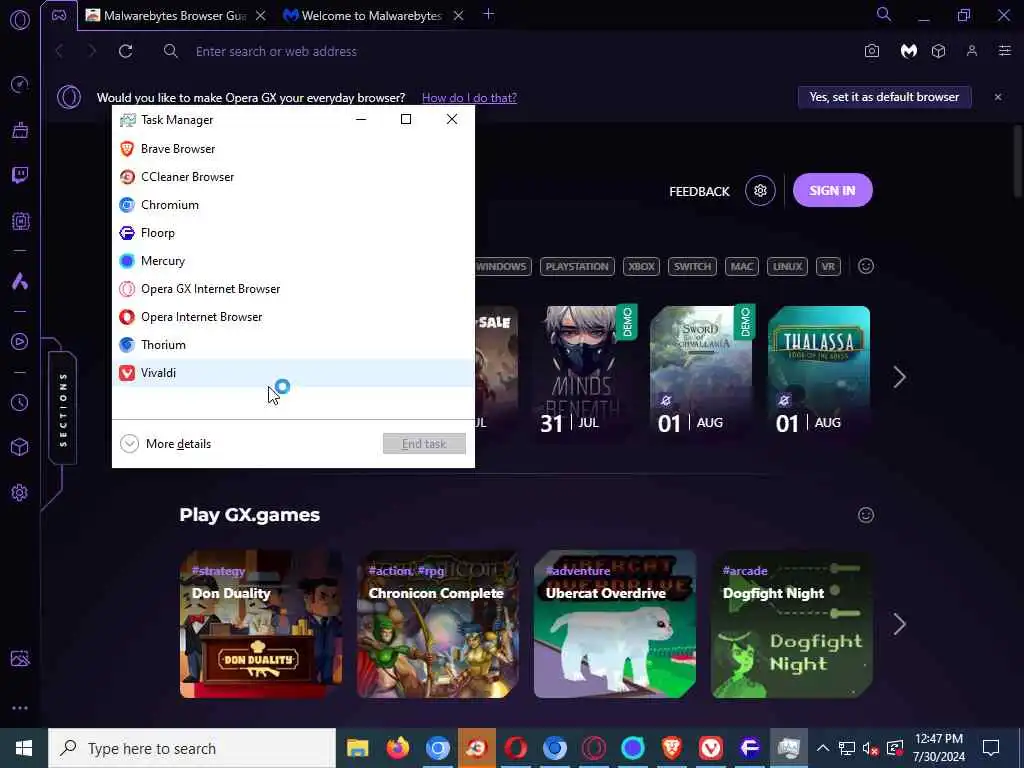Open the CPU chip icon in sidebar
The width and height of the screenshot is (1024, 768).
pos(20,221)
